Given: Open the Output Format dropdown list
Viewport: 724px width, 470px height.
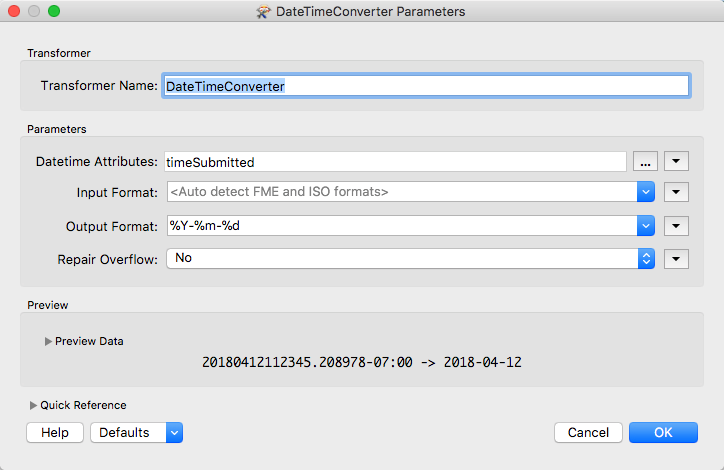Looking at the screenshot, I should pos(646,226).
